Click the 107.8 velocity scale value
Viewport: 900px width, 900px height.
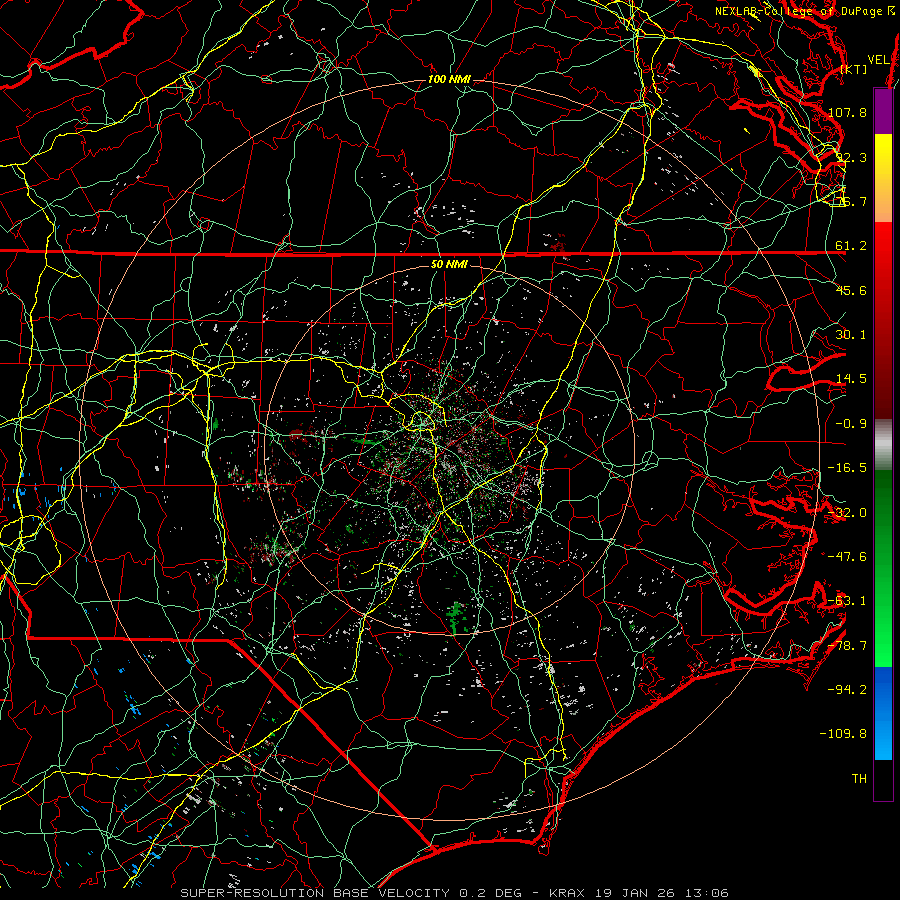tap(848, 112)
